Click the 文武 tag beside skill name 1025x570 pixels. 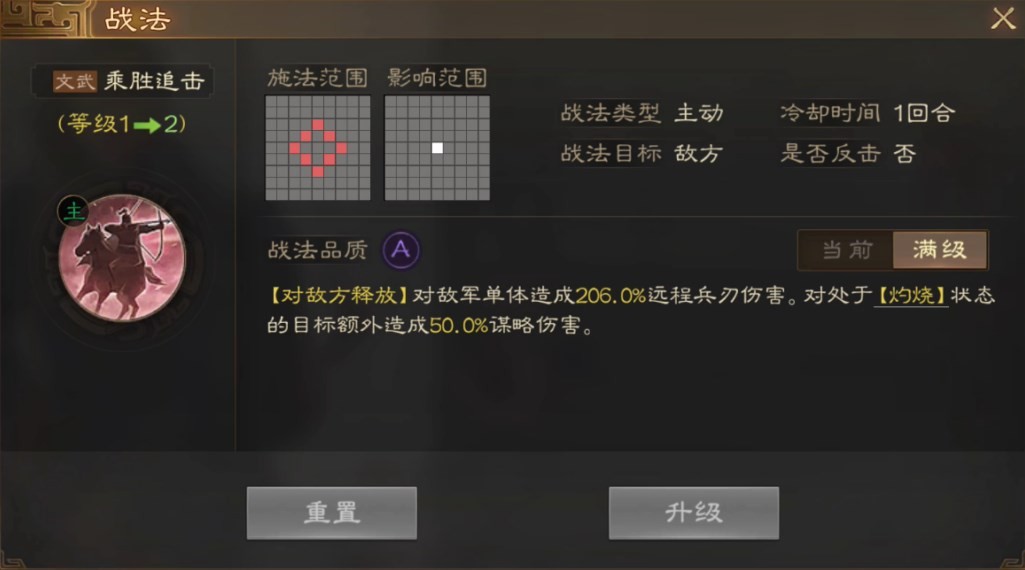pyautogui.click(x=75, y=81)
